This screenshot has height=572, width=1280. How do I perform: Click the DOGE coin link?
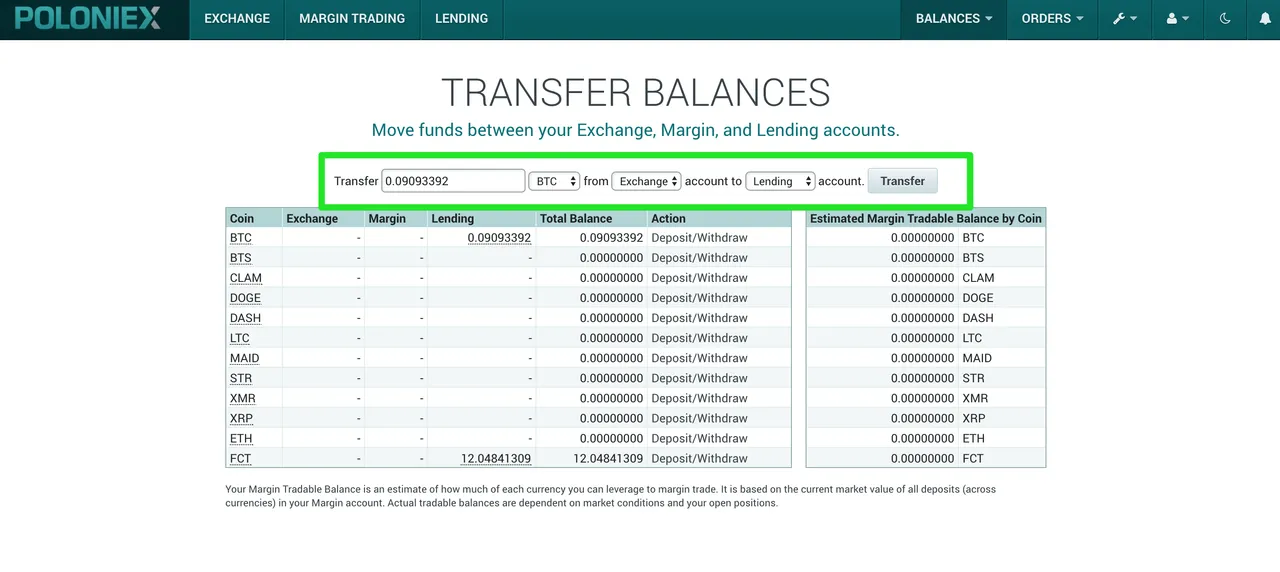coord(245,298)
